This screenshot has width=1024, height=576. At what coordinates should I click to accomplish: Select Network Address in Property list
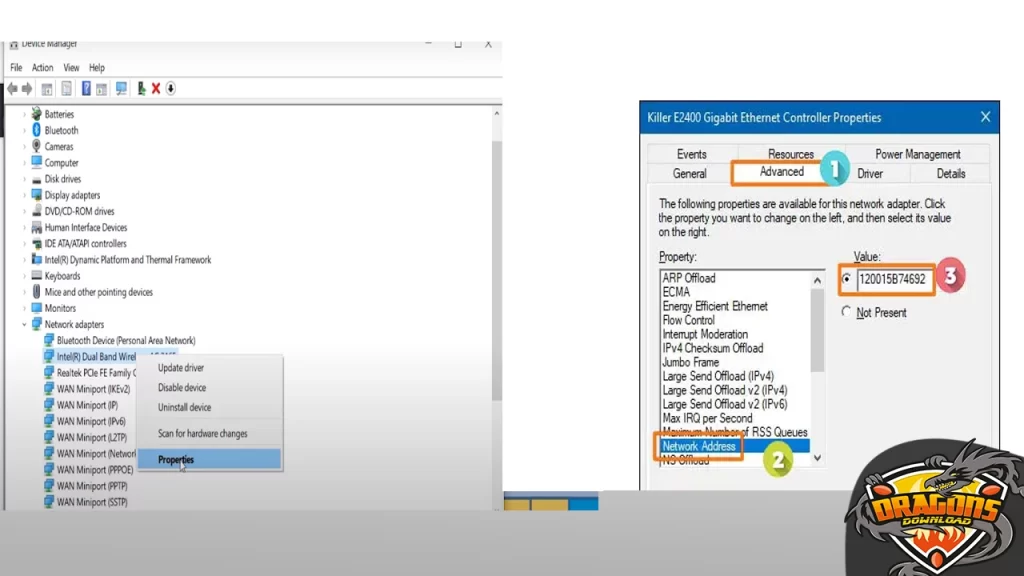(x=699, y=446)
